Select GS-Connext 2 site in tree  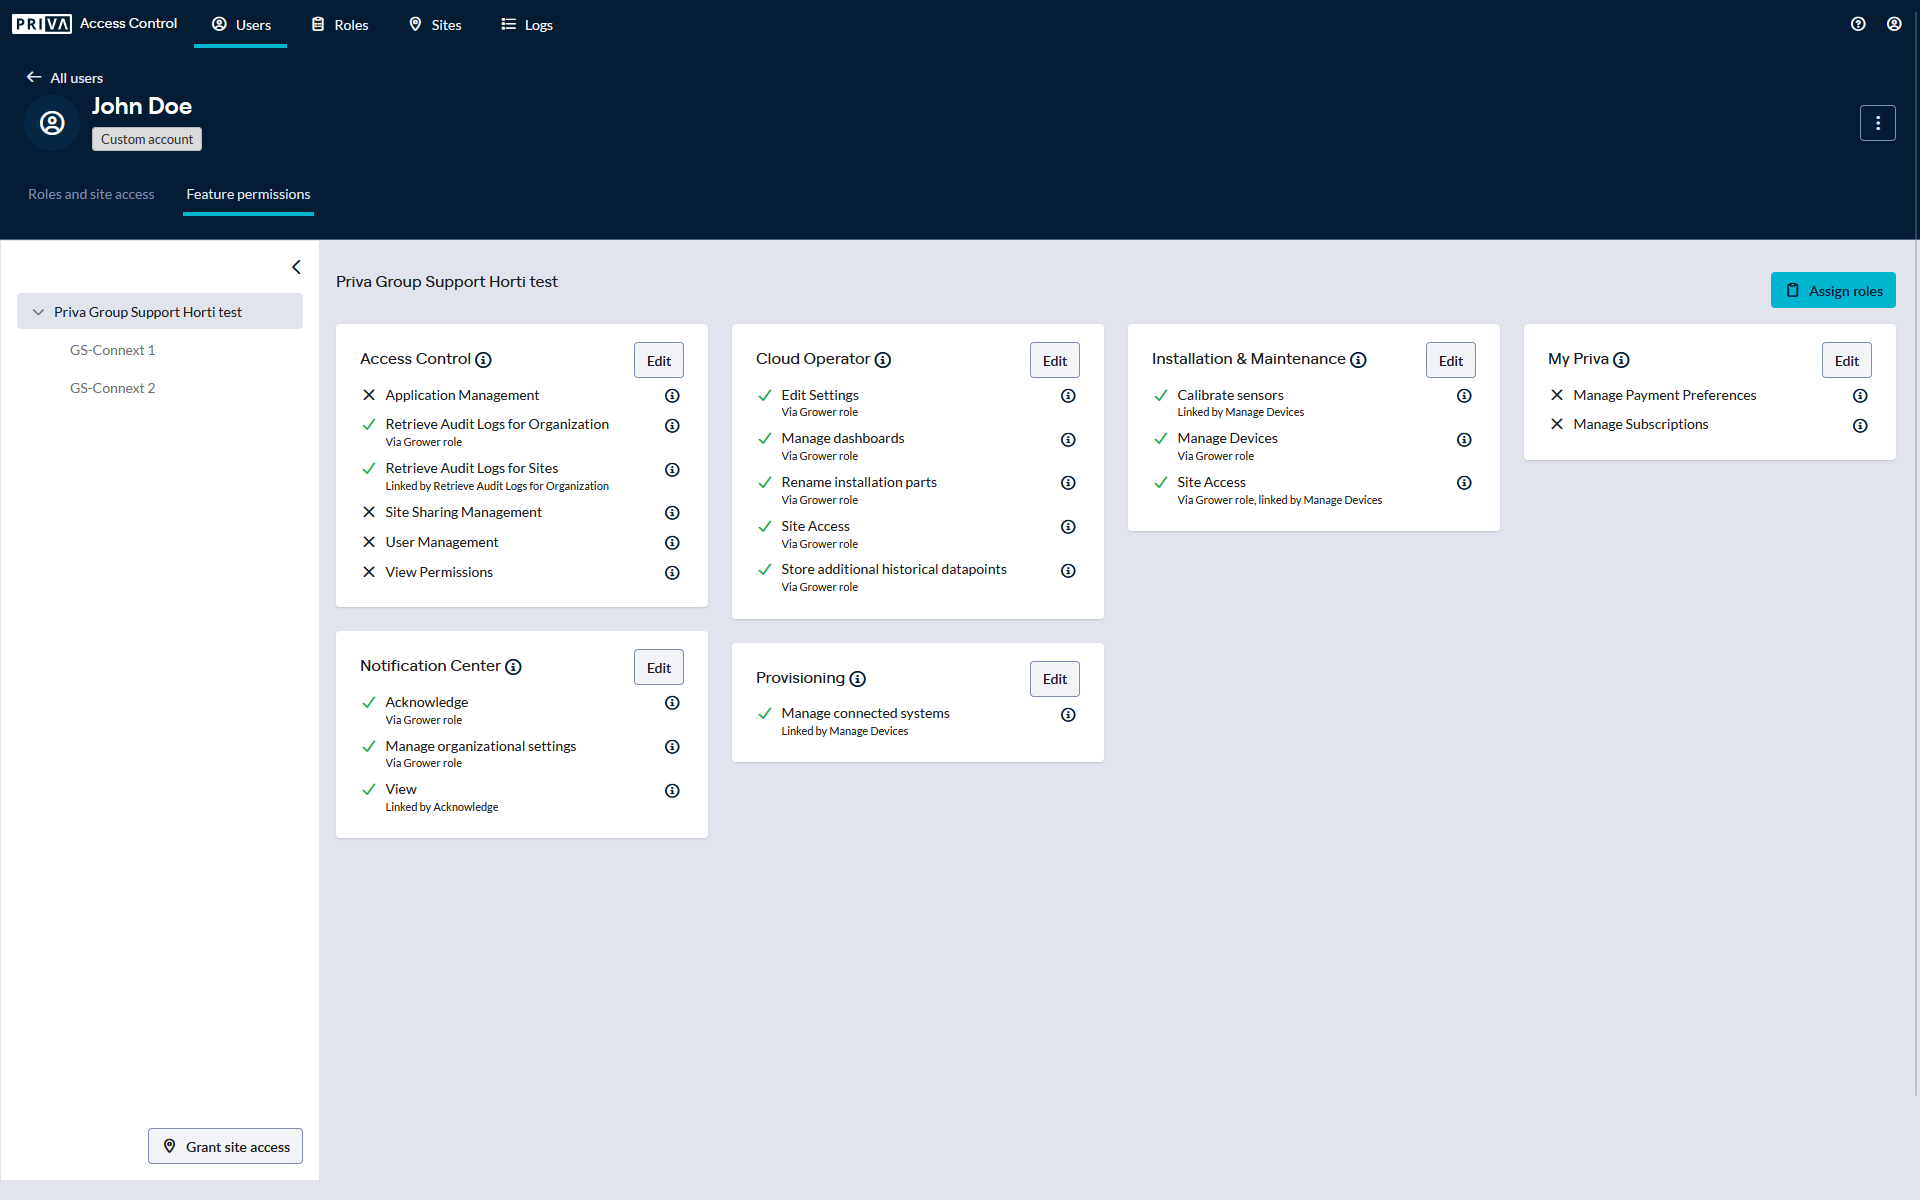(112, 388)
